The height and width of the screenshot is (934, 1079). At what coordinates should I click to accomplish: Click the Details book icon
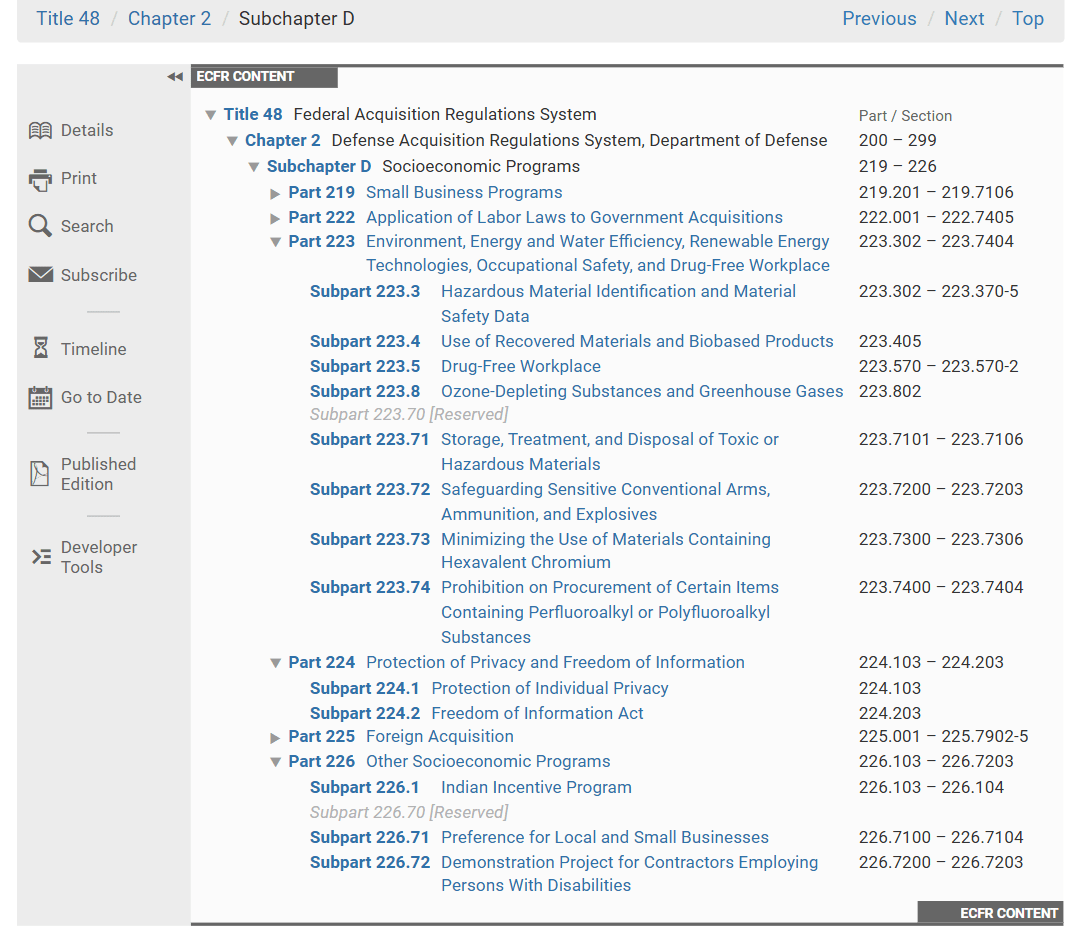tap(40, 130)
